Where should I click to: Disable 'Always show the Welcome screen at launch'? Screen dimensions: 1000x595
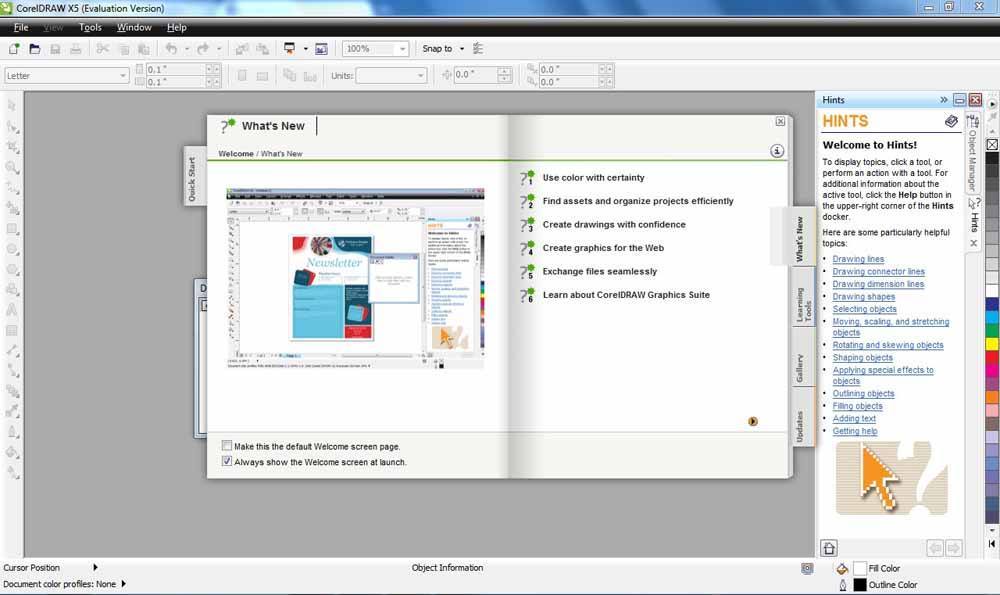point(228,461)
